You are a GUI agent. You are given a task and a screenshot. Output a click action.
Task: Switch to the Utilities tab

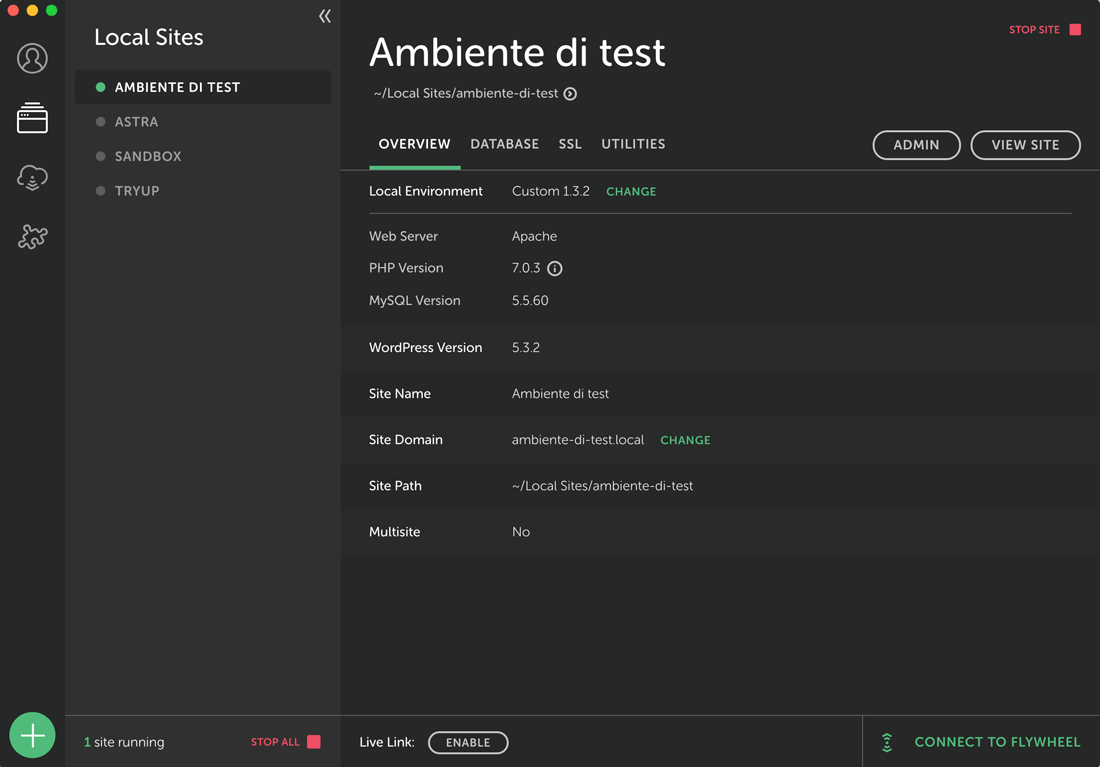pos(633,144)
